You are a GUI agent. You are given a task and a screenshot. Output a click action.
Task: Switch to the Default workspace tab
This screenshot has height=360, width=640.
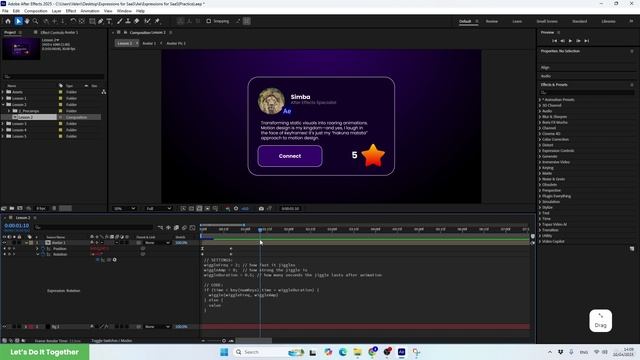pyautogui.click(x=465, y=21)
